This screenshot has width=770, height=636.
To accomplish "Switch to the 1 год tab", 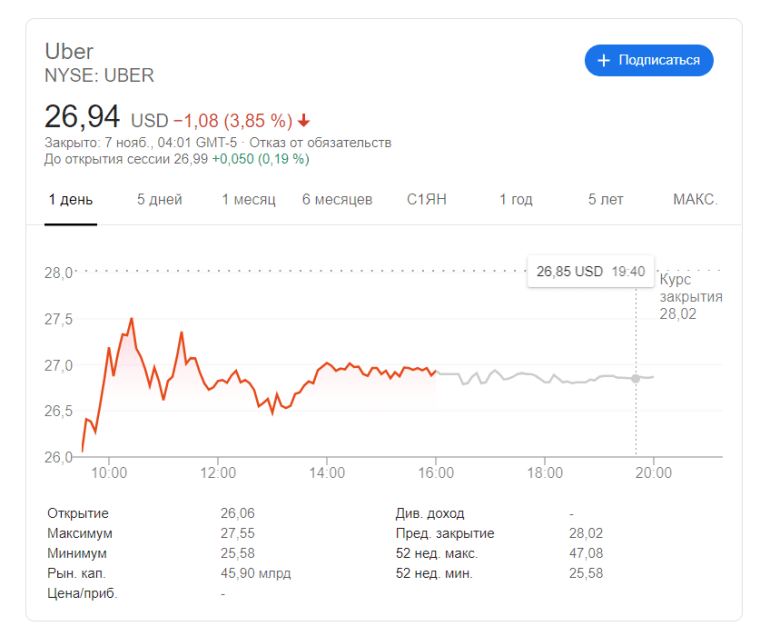I will (516, 200).
